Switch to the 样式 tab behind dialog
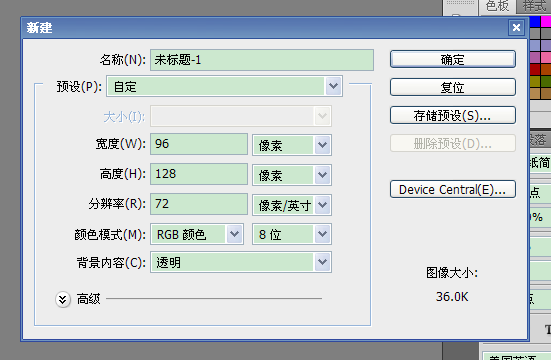This screenshot has height=360, width=551. (534, 6)
